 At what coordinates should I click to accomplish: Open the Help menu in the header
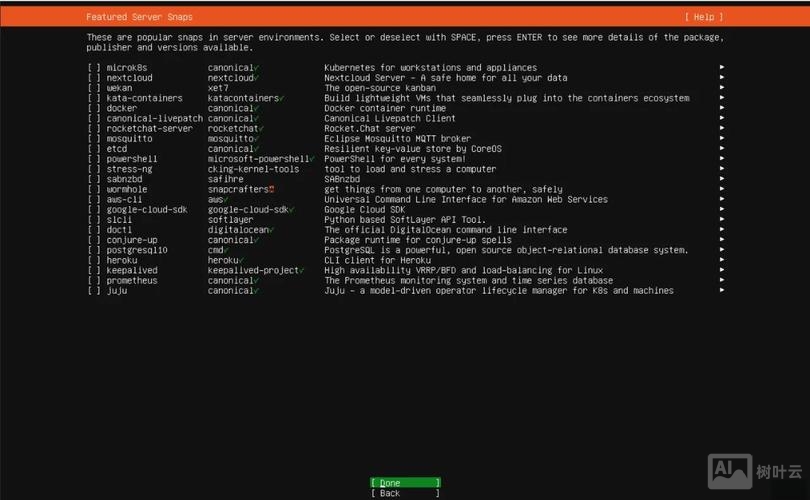coord(703,17)
